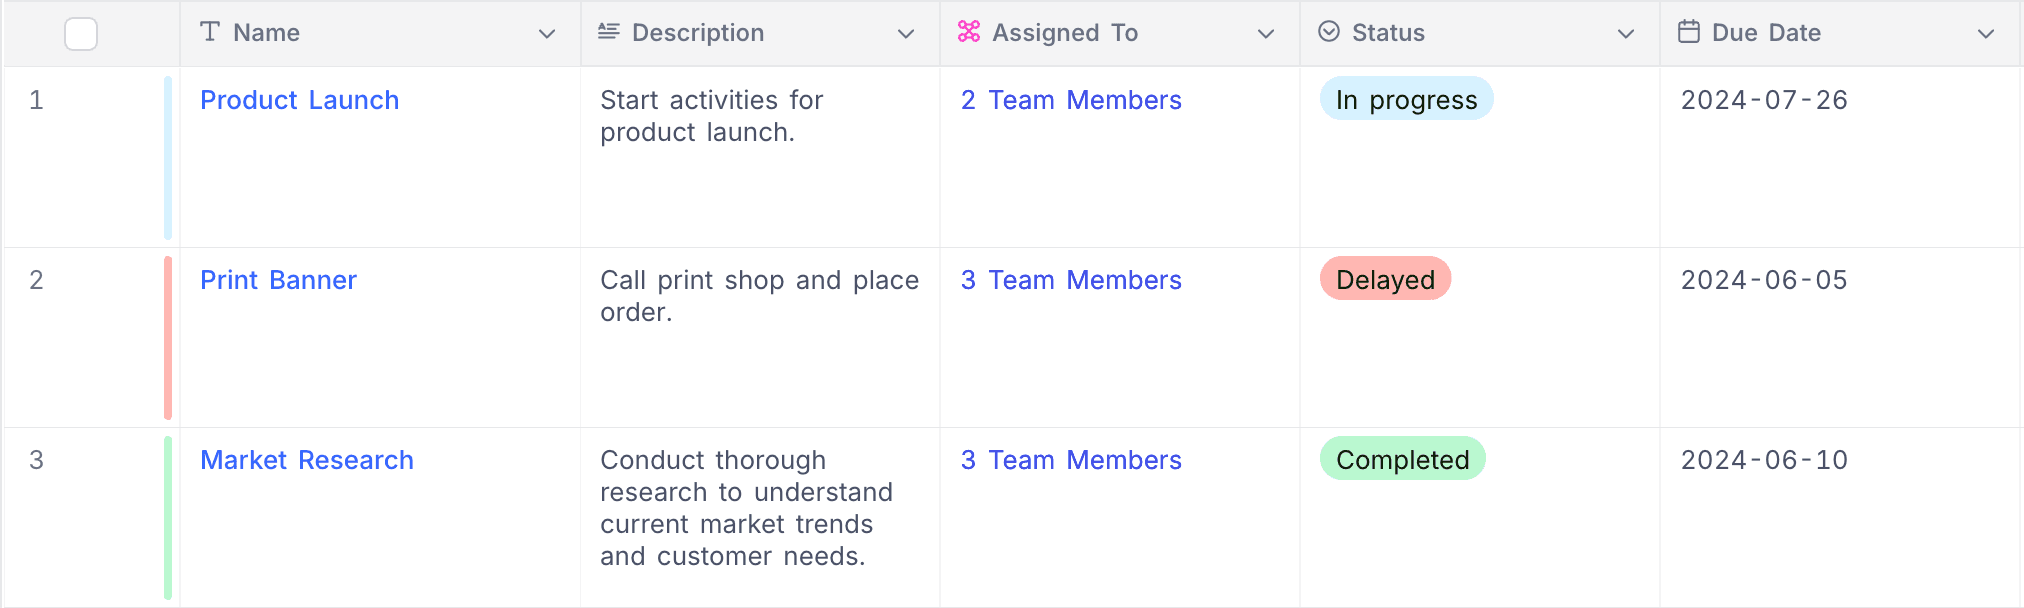This screenshot has height=608, width=2024.
Task: Click the red Delayed status tag
Action: pyautogui.click(x=1385, y=279)
